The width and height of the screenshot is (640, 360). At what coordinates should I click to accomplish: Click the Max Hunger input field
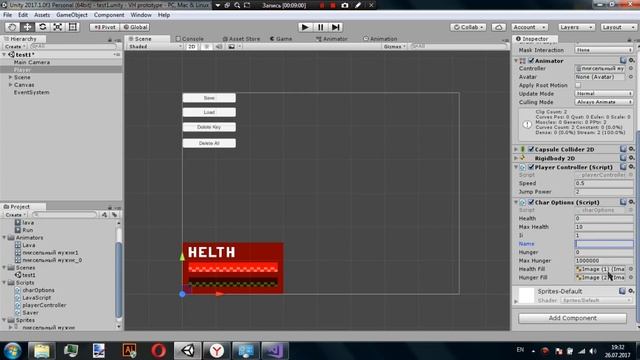coord(604,260)
